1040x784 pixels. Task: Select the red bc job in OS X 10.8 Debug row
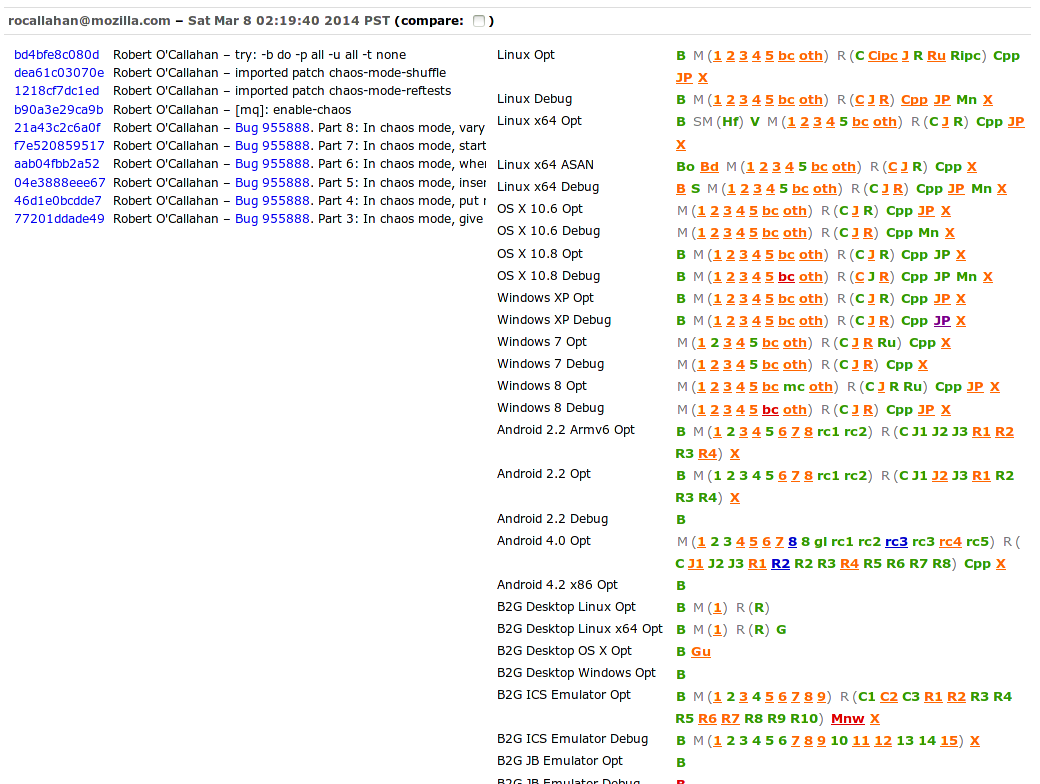click(786, 277)
